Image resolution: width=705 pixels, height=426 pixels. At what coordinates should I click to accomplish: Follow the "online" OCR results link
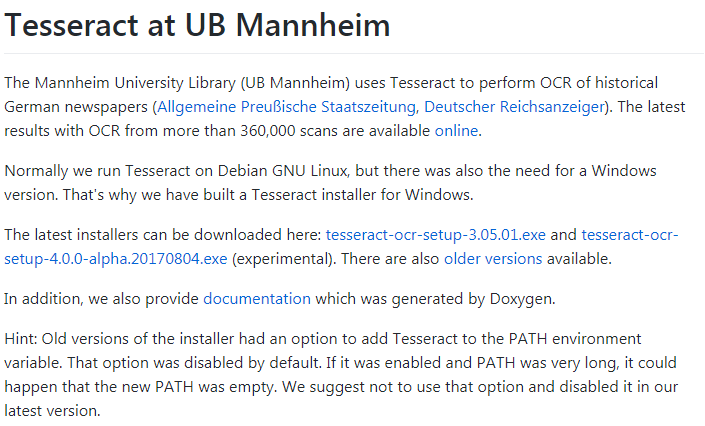pos(457,130)
